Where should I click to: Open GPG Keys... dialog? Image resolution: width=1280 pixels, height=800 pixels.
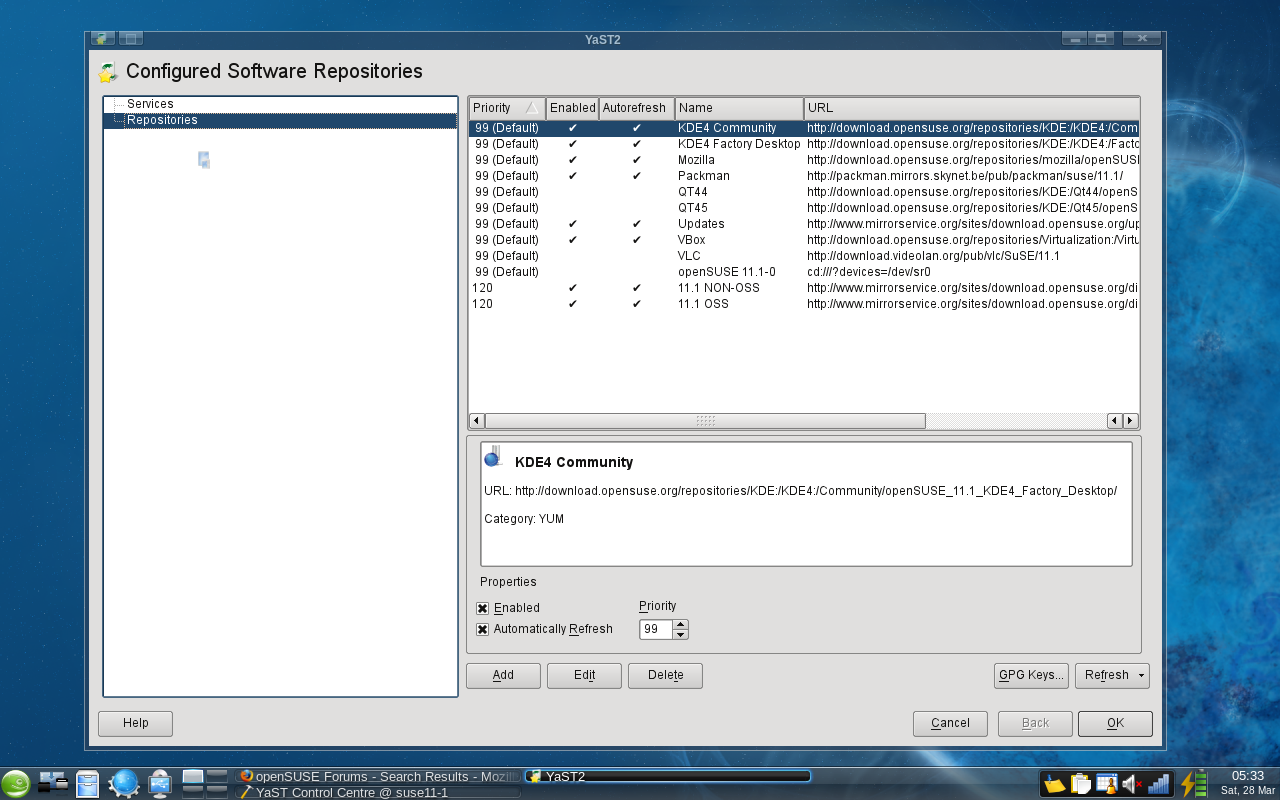pyautogui.click(x=1031, y=676)
